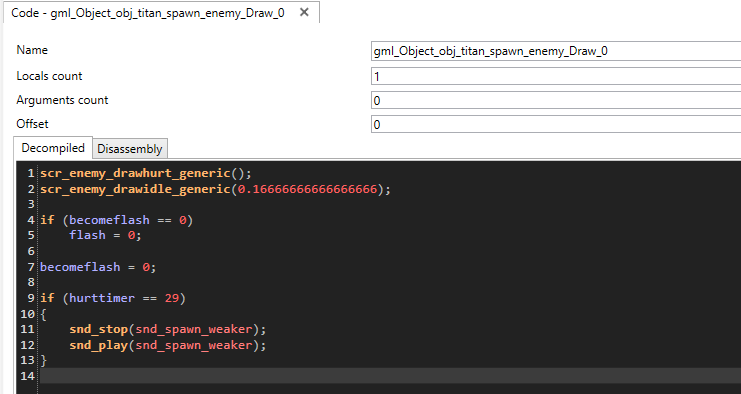741x394 pixels.
Task: Click the Name input field
Action: [556, 51]
